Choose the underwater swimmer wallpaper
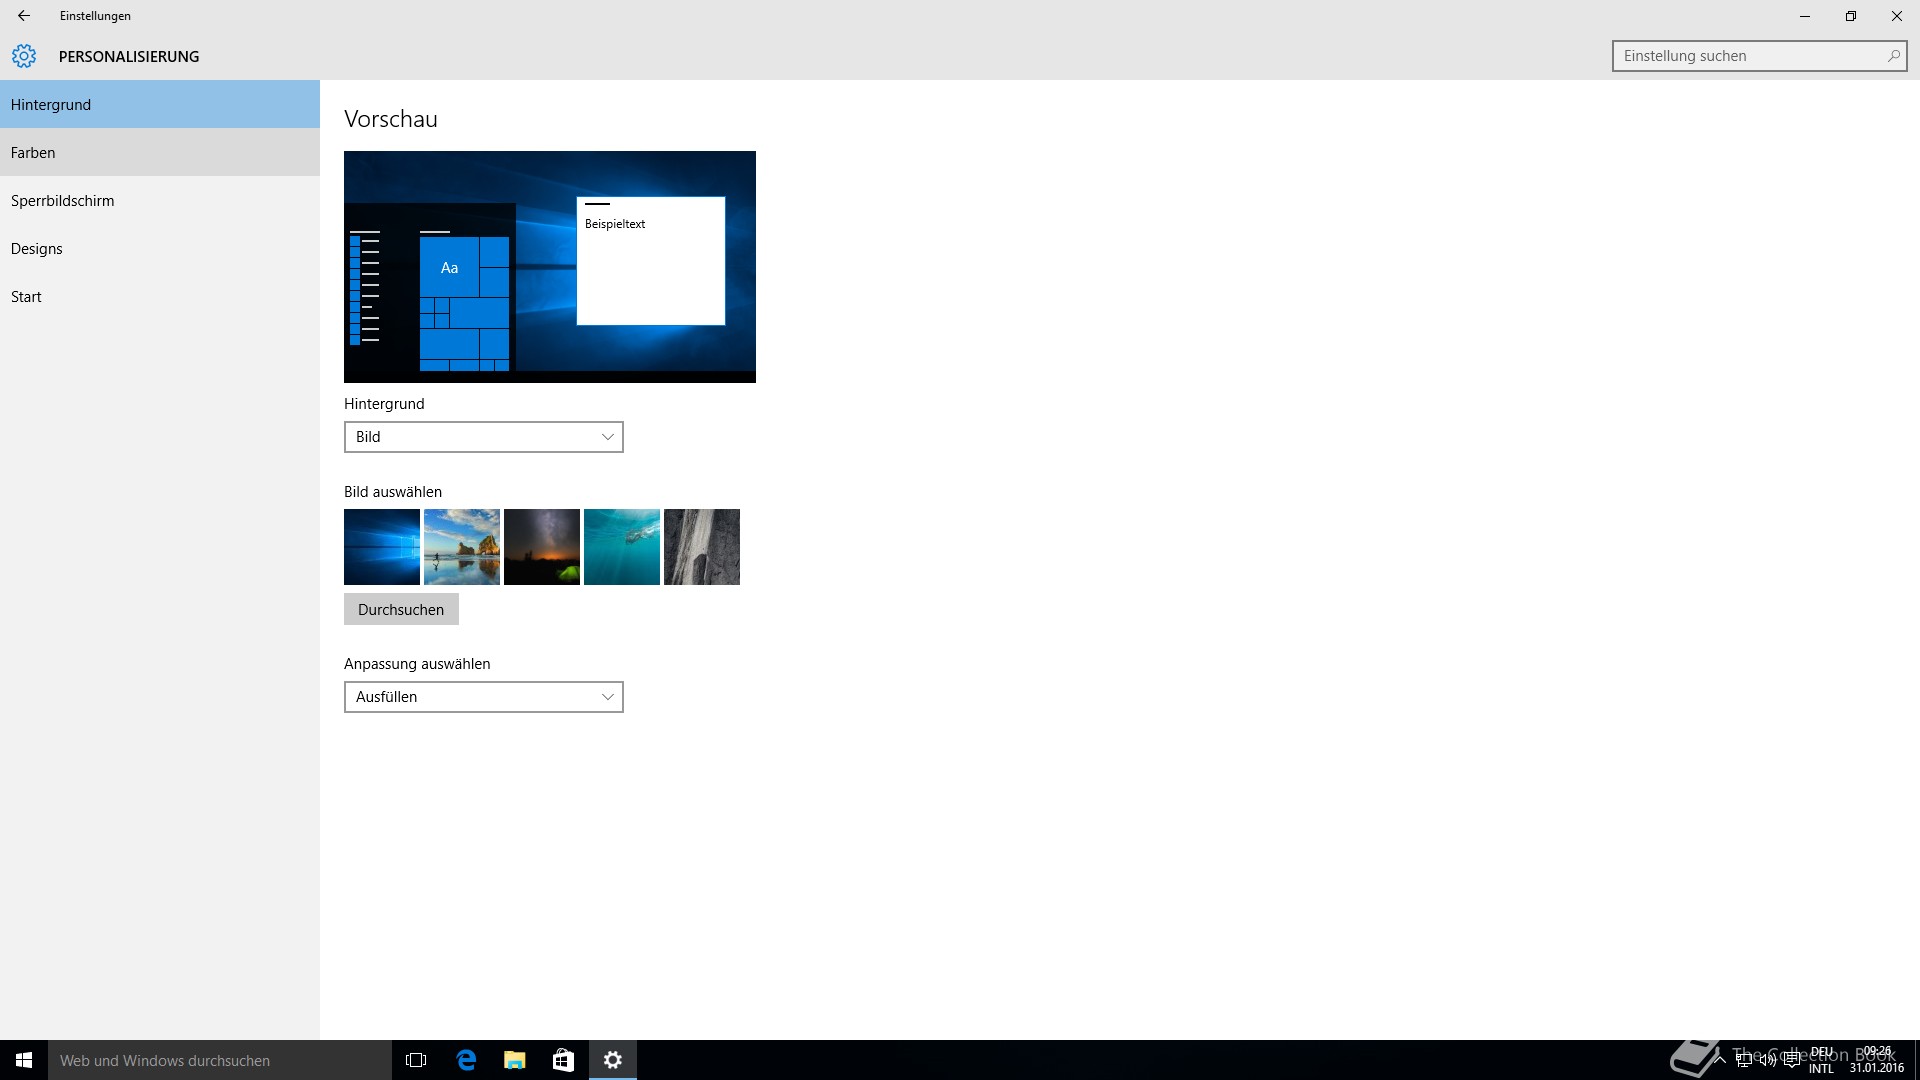This screenshot has width=1920, height=1080. click(x=622, y=547)
